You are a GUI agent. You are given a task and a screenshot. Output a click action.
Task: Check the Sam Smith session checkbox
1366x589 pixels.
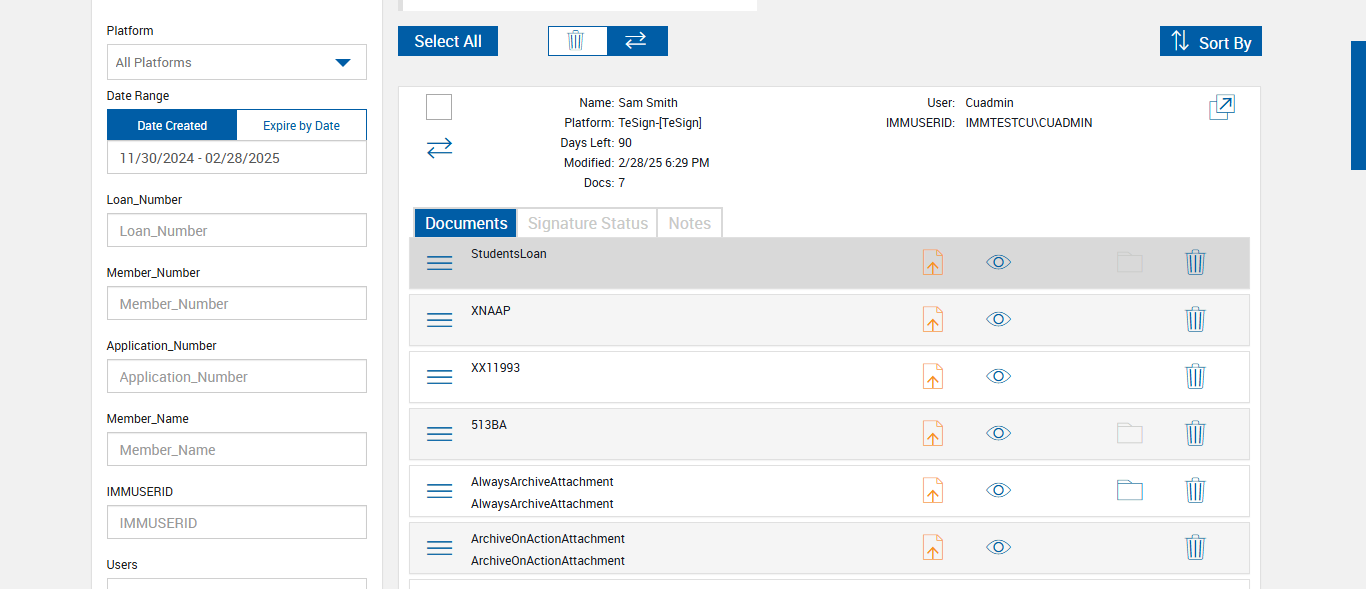[x=439, y=107]
